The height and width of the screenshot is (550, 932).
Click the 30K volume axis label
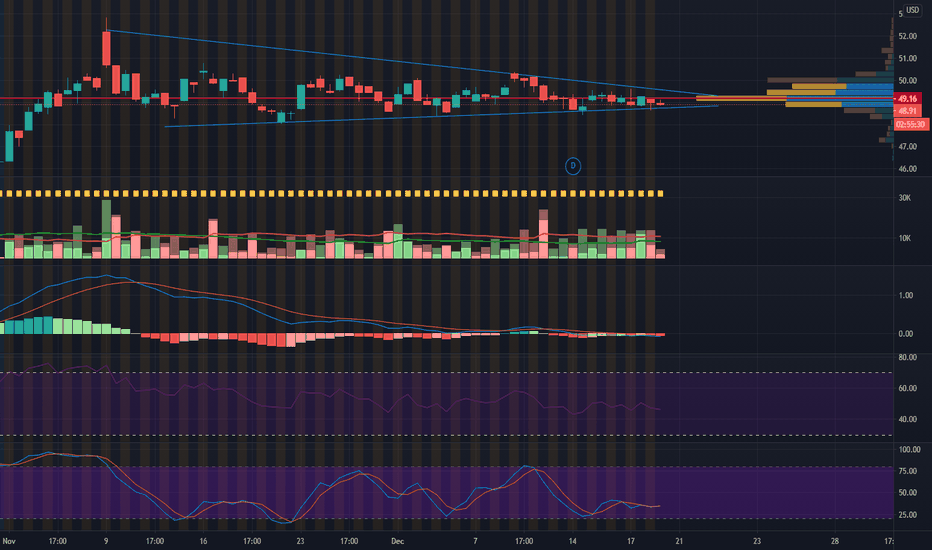pyautogui.click(x=905, y=198)
